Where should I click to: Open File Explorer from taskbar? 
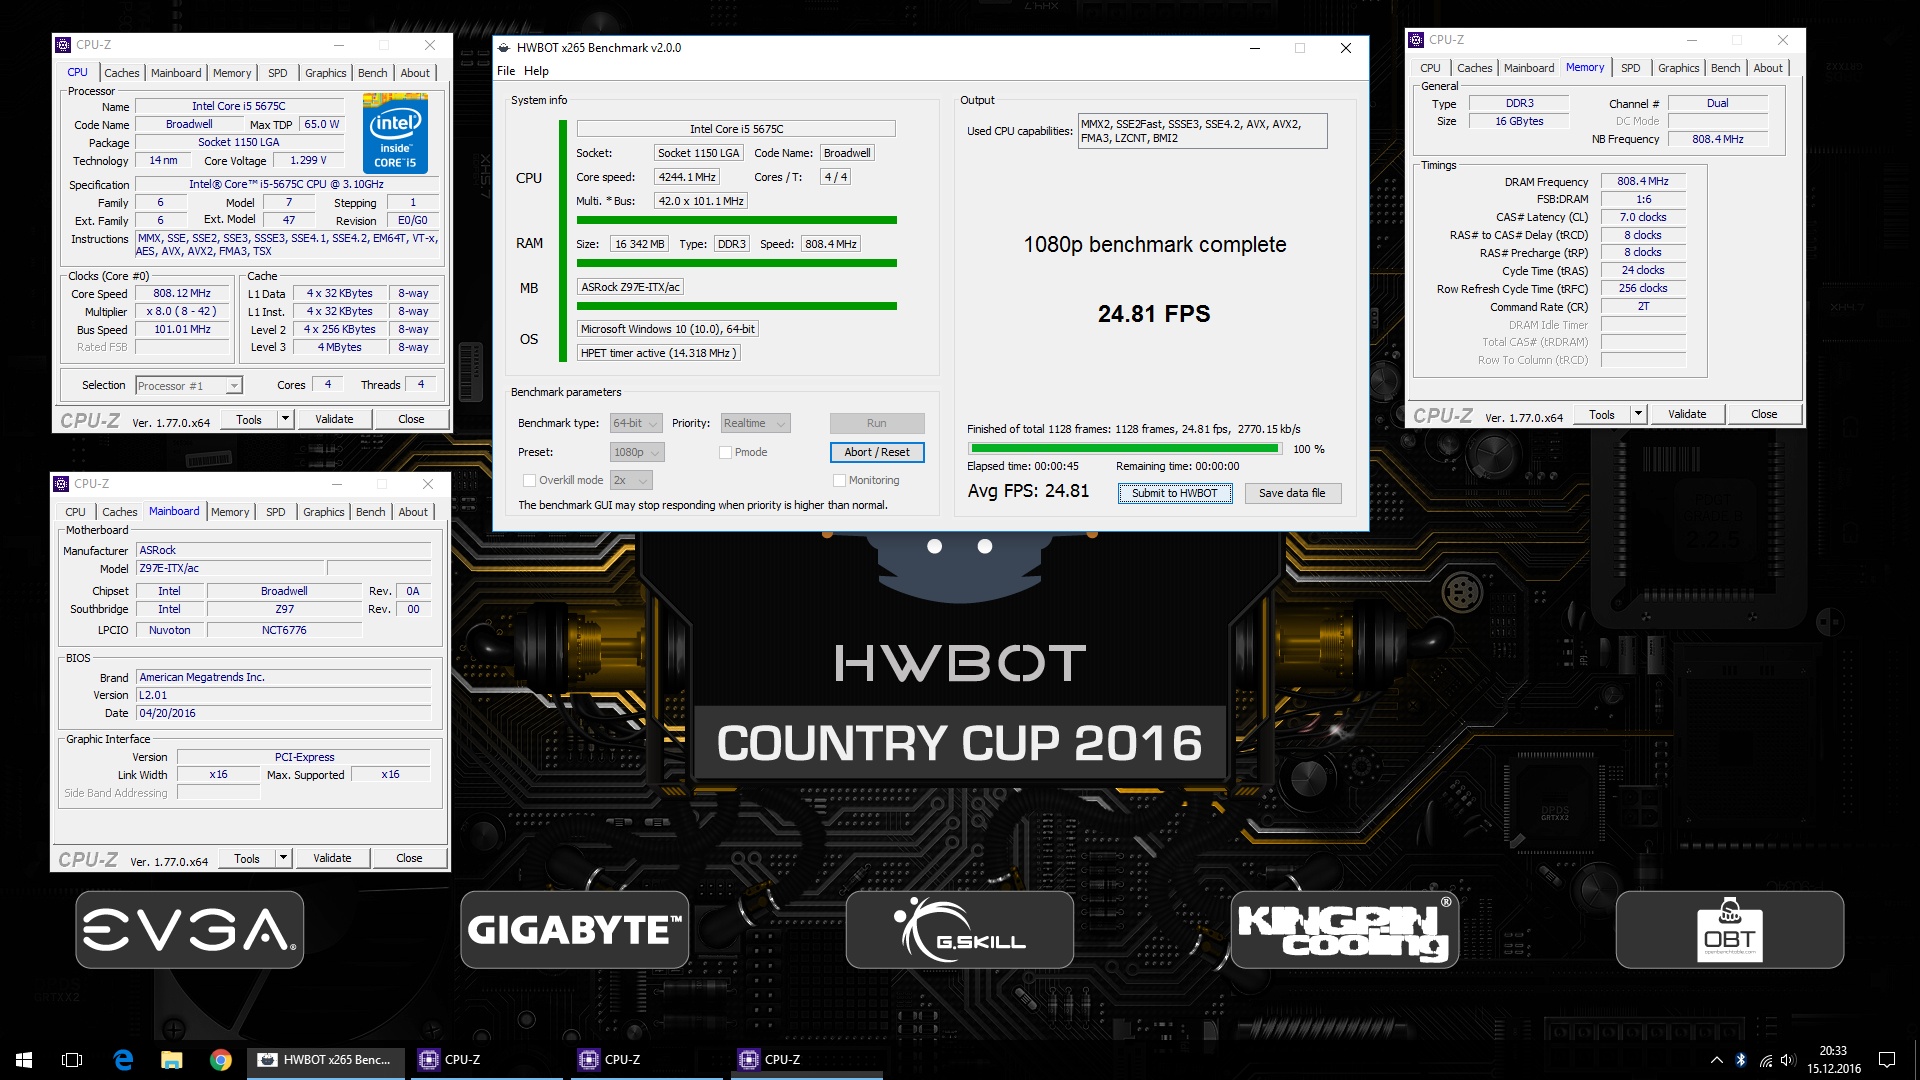172,1060
